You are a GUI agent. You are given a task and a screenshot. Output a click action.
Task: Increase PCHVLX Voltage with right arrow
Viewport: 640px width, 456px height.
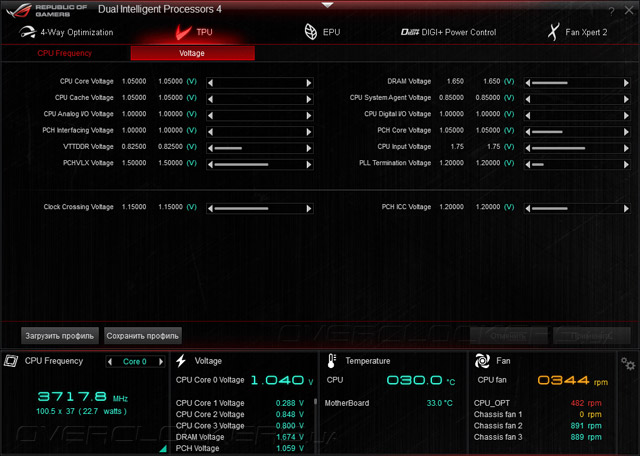tap(309, 165)
